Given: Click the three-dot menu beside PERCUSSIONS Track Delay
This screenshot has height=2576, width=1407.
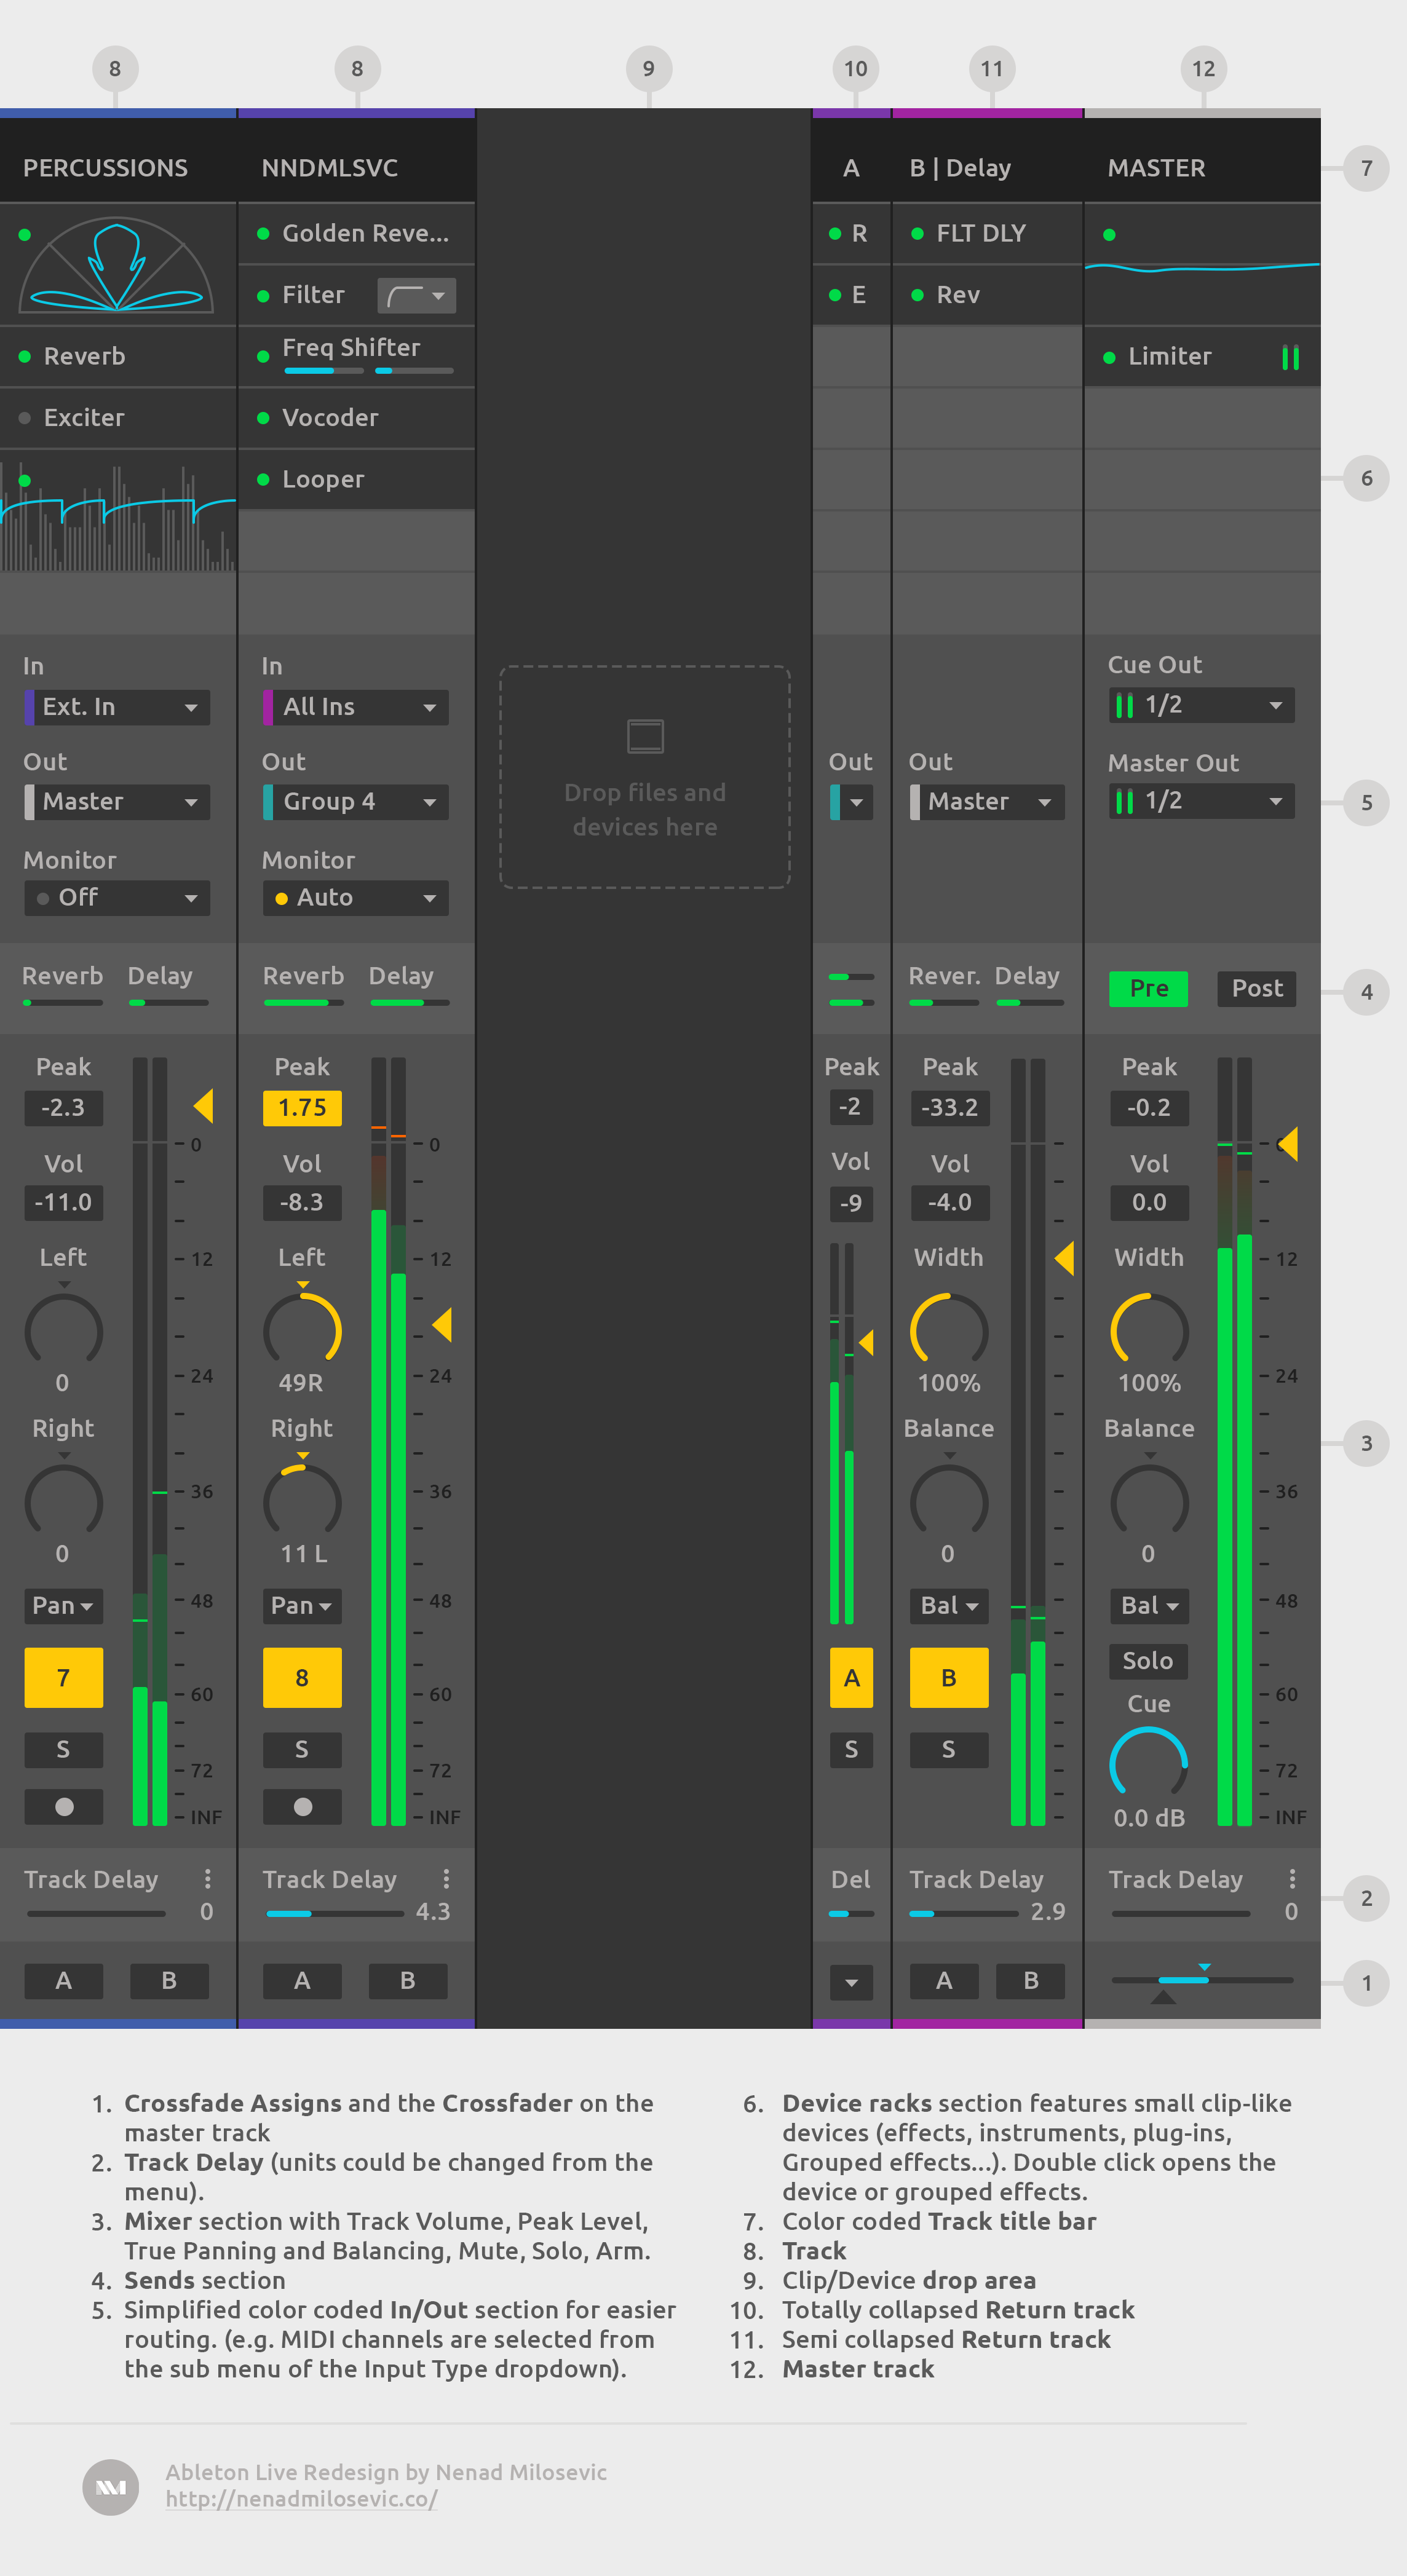Looking at the screenshot, I should (x=208, y=1879).
